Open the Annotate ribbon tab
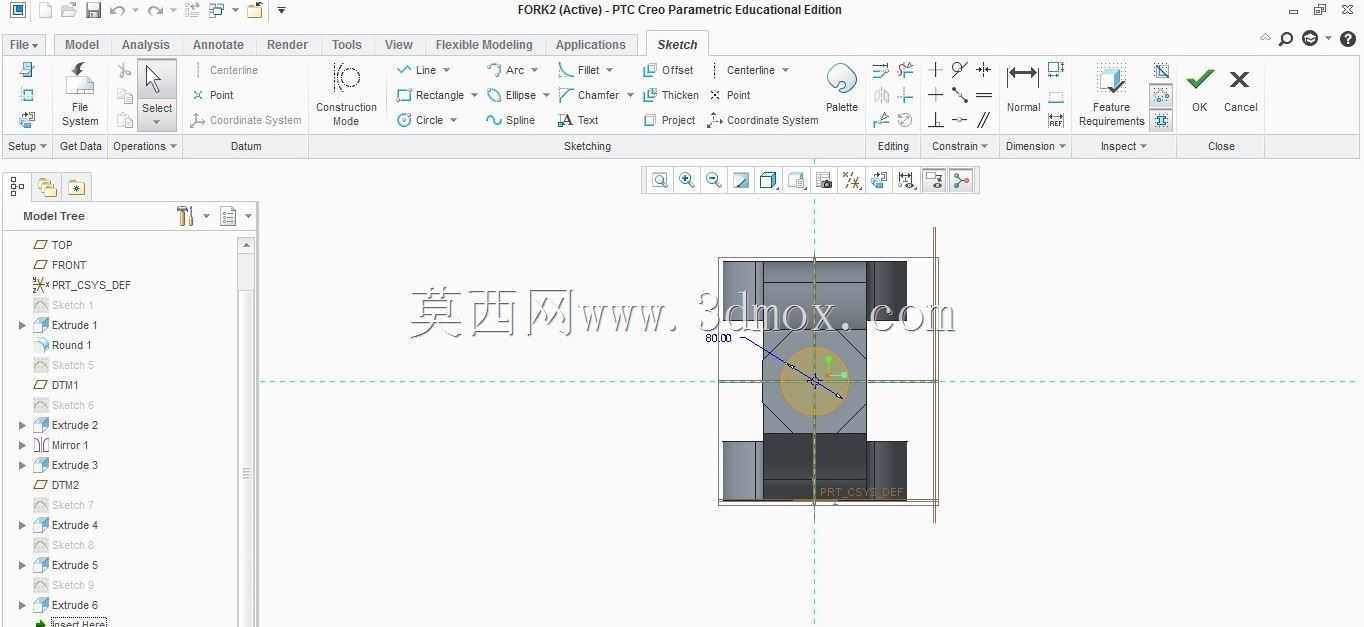Screen dimensions: 1364x627 218,44
